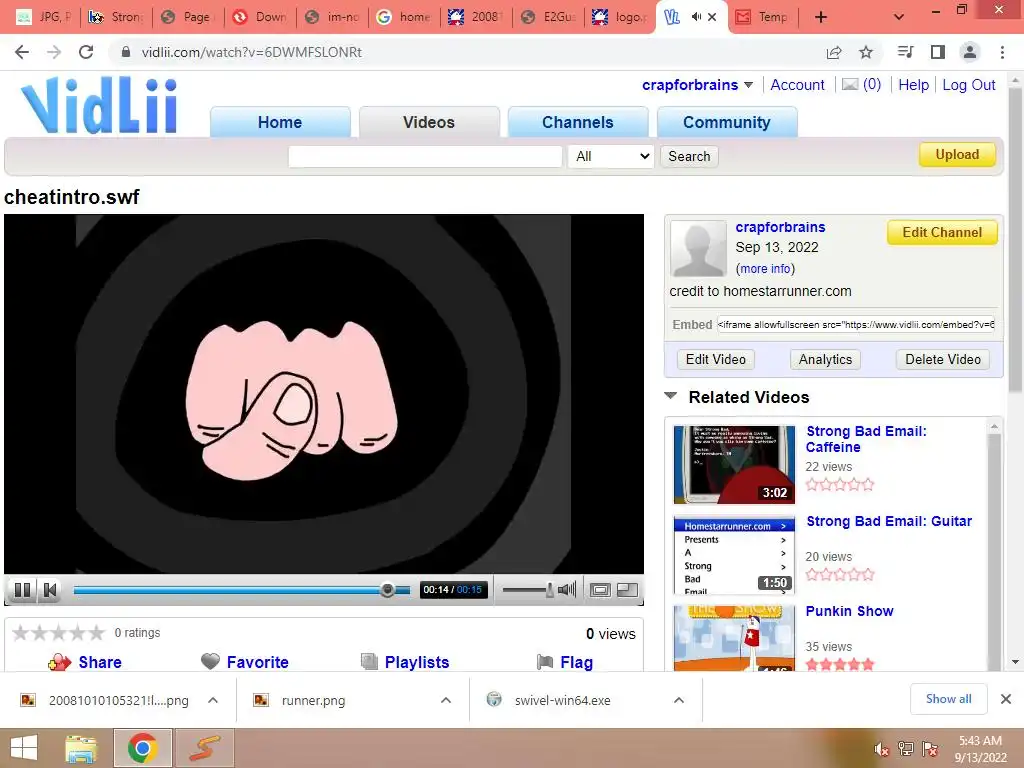The height and width of the screenshot is (768, 1024).
Task: Switch to the E2Gu browser tab
Action: click(549, 17)
